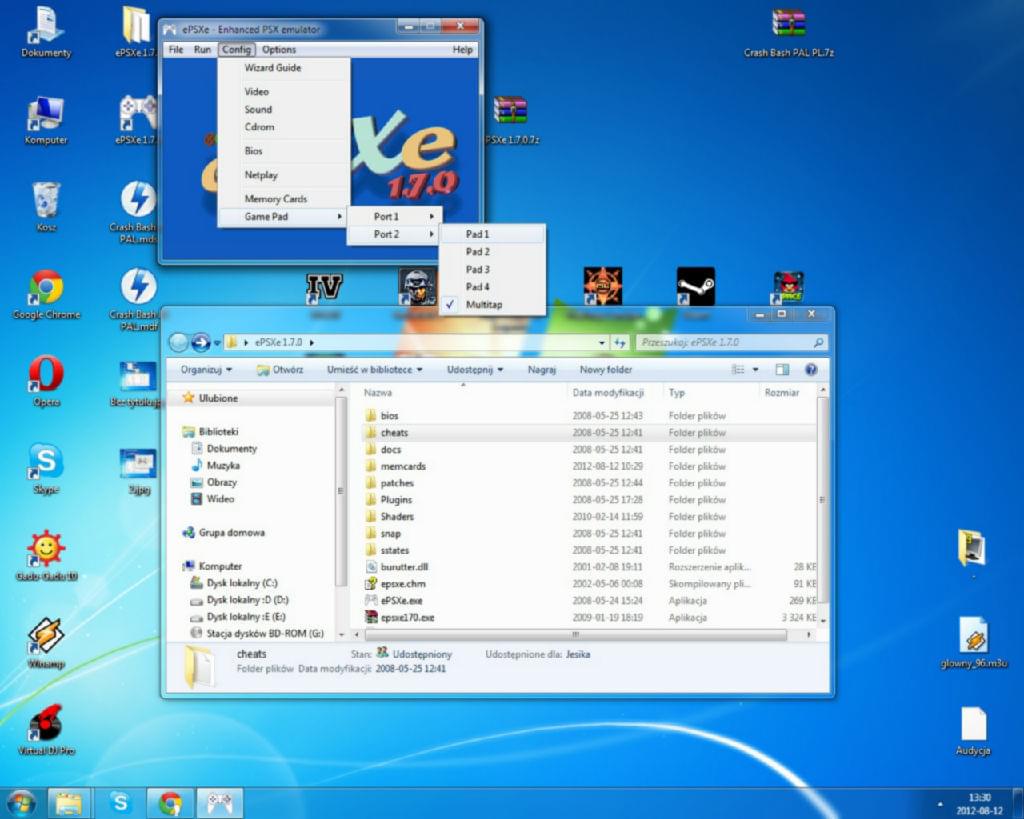
Task: Expand the Port 1 submenu
Action: click(x=394, y=216)
